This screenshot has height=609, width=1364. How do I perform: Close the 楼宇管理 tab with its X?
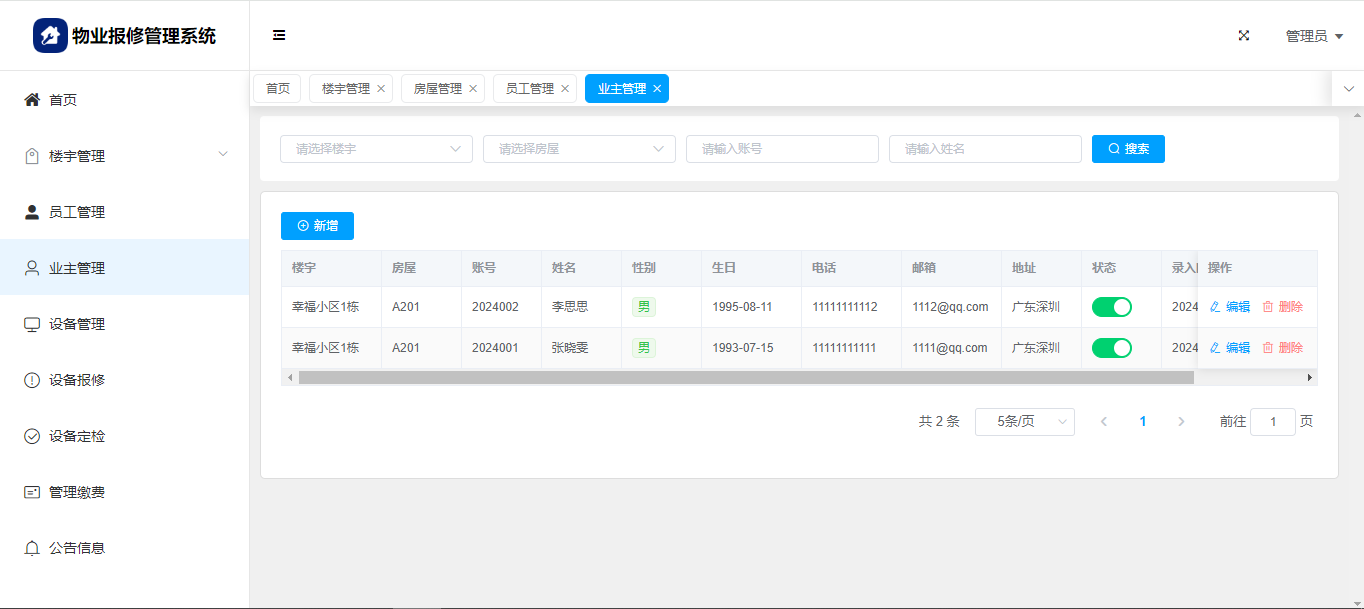(381, 89)
